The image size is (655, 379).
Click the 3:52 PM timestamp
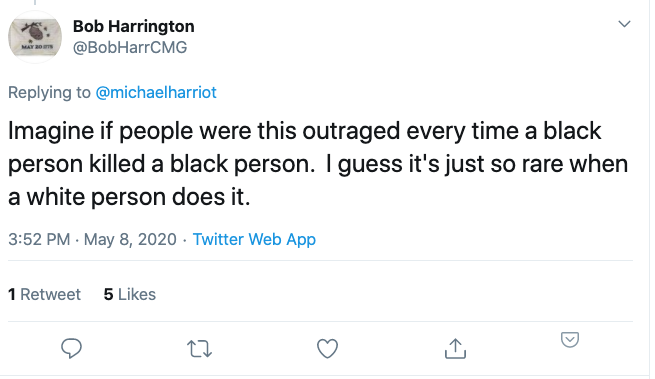(x=39, y=239)
